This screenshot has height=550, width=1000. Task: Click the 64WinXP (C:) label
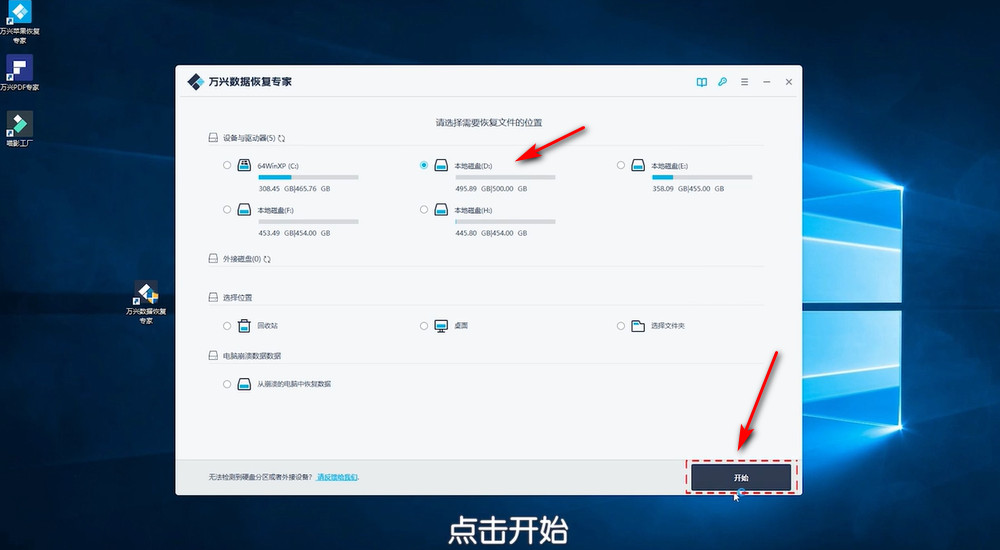[x=278, y=166]
